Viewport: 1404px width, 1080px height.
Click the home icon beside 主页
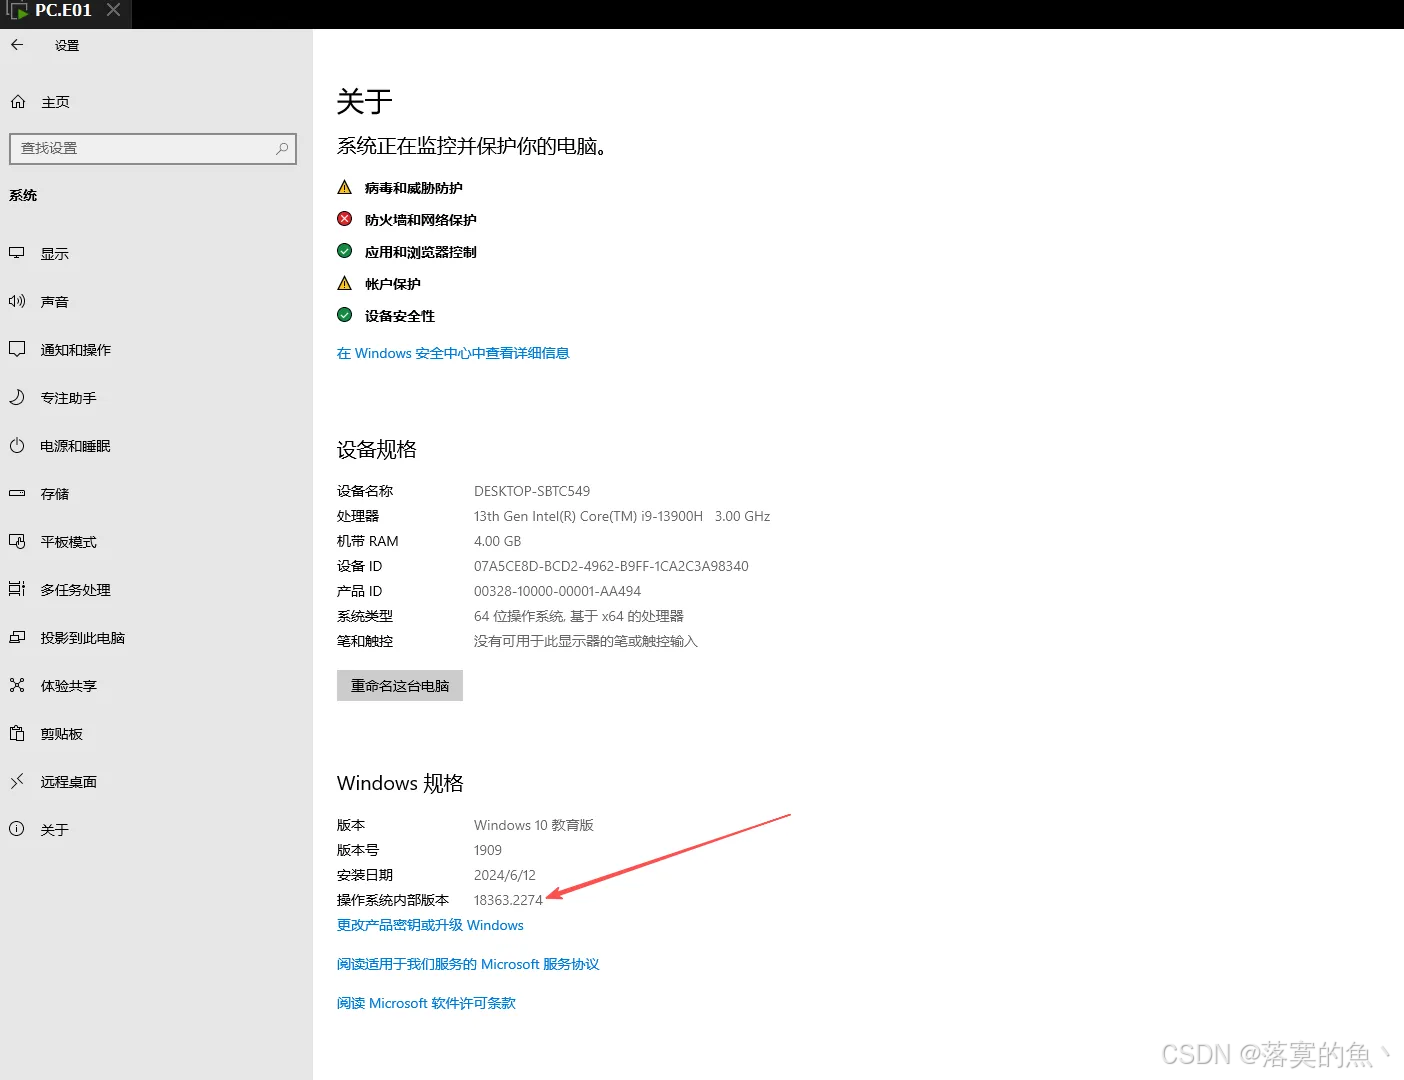pyautogui.click(x=17, y=102)
